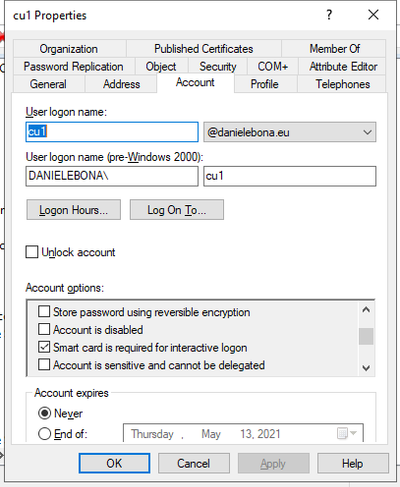Image resolution: width=400 pixels, height=487 pixels.
Task: Enable Account is disabled option
Action: 44,329
